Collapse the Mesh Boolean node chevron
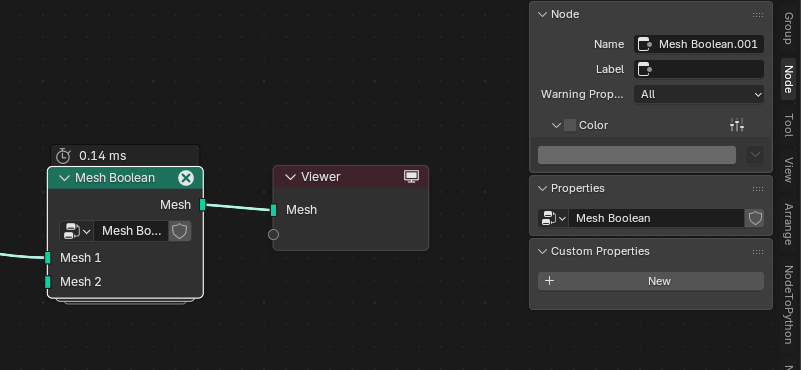The width and height of the screenshot is (801, 370). [64, 178]
